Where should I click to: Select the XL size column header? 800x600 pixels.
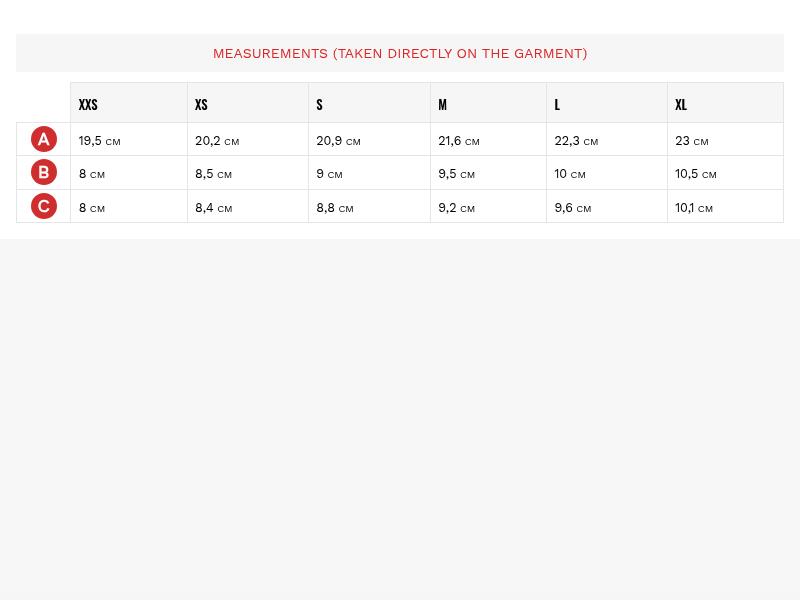(681, 104)
